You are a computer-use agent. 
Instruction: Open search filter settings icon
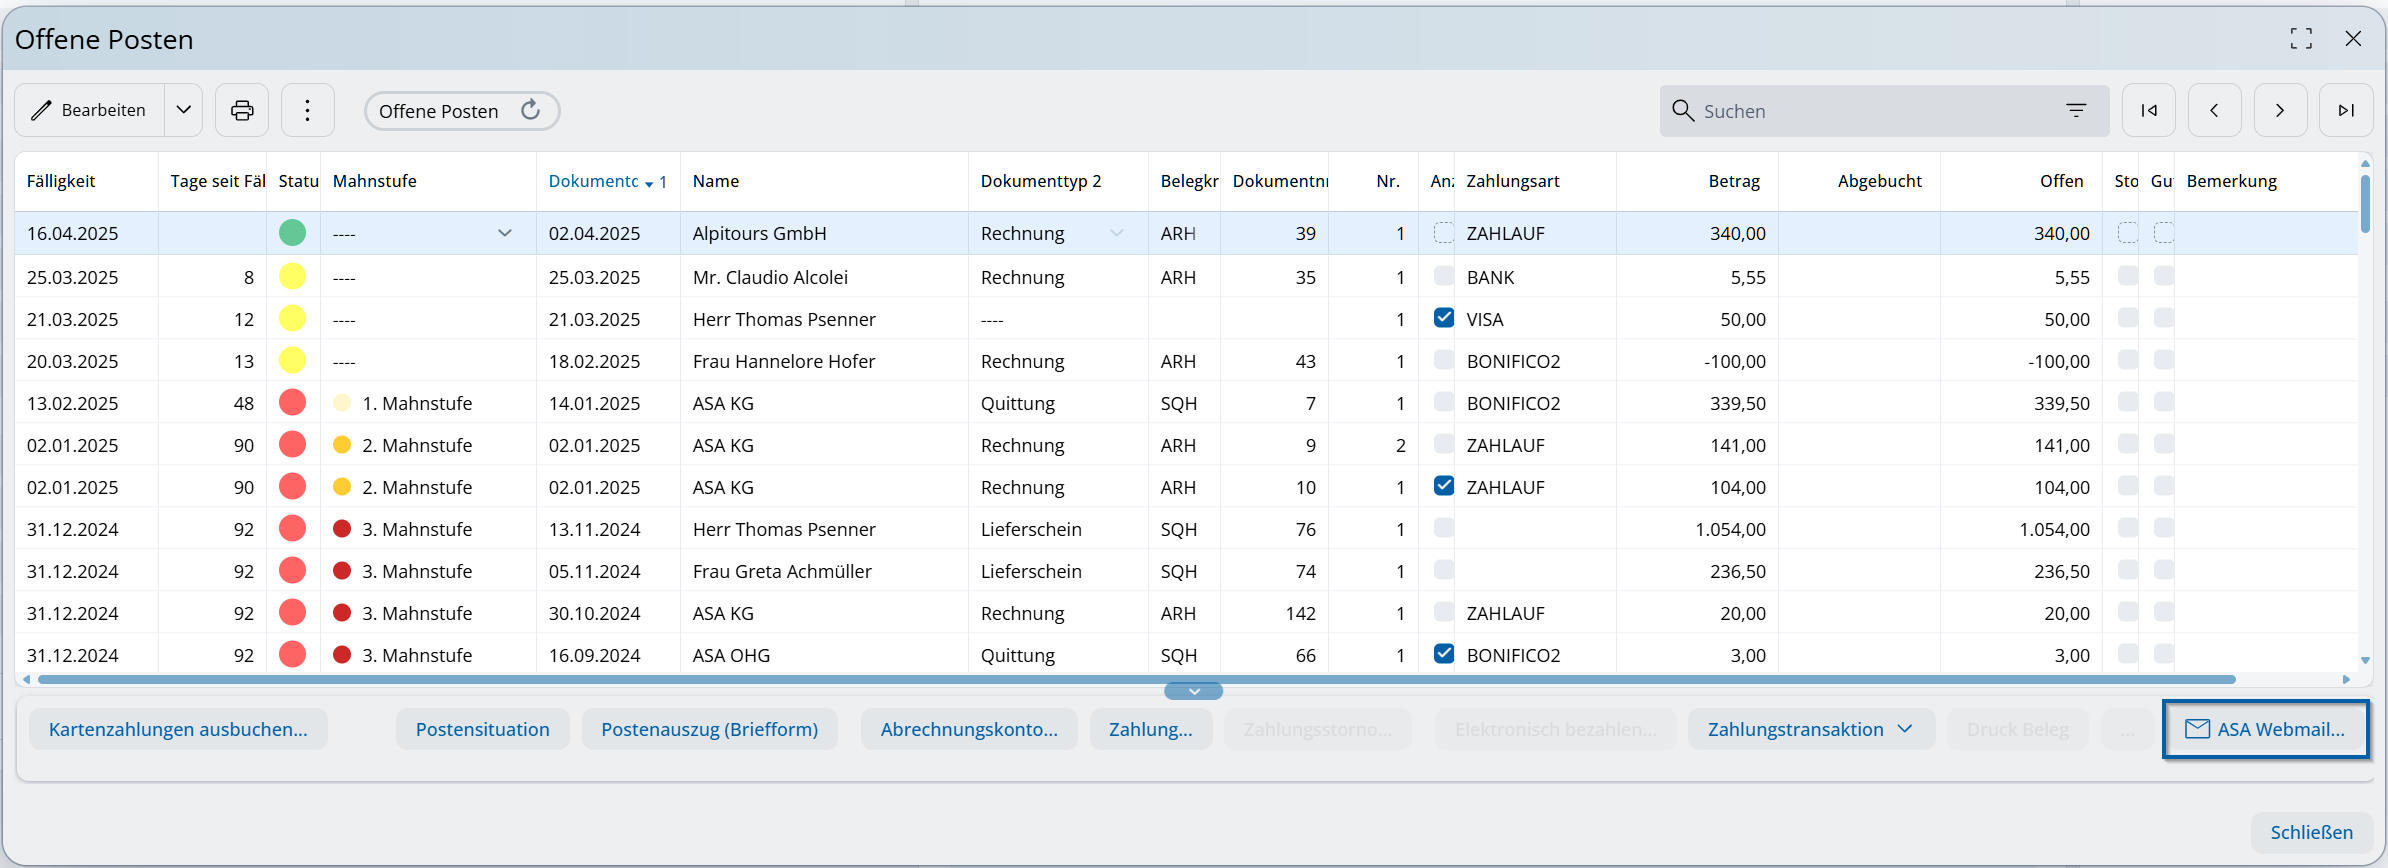pyautogui.click(x=2076, y=110)
